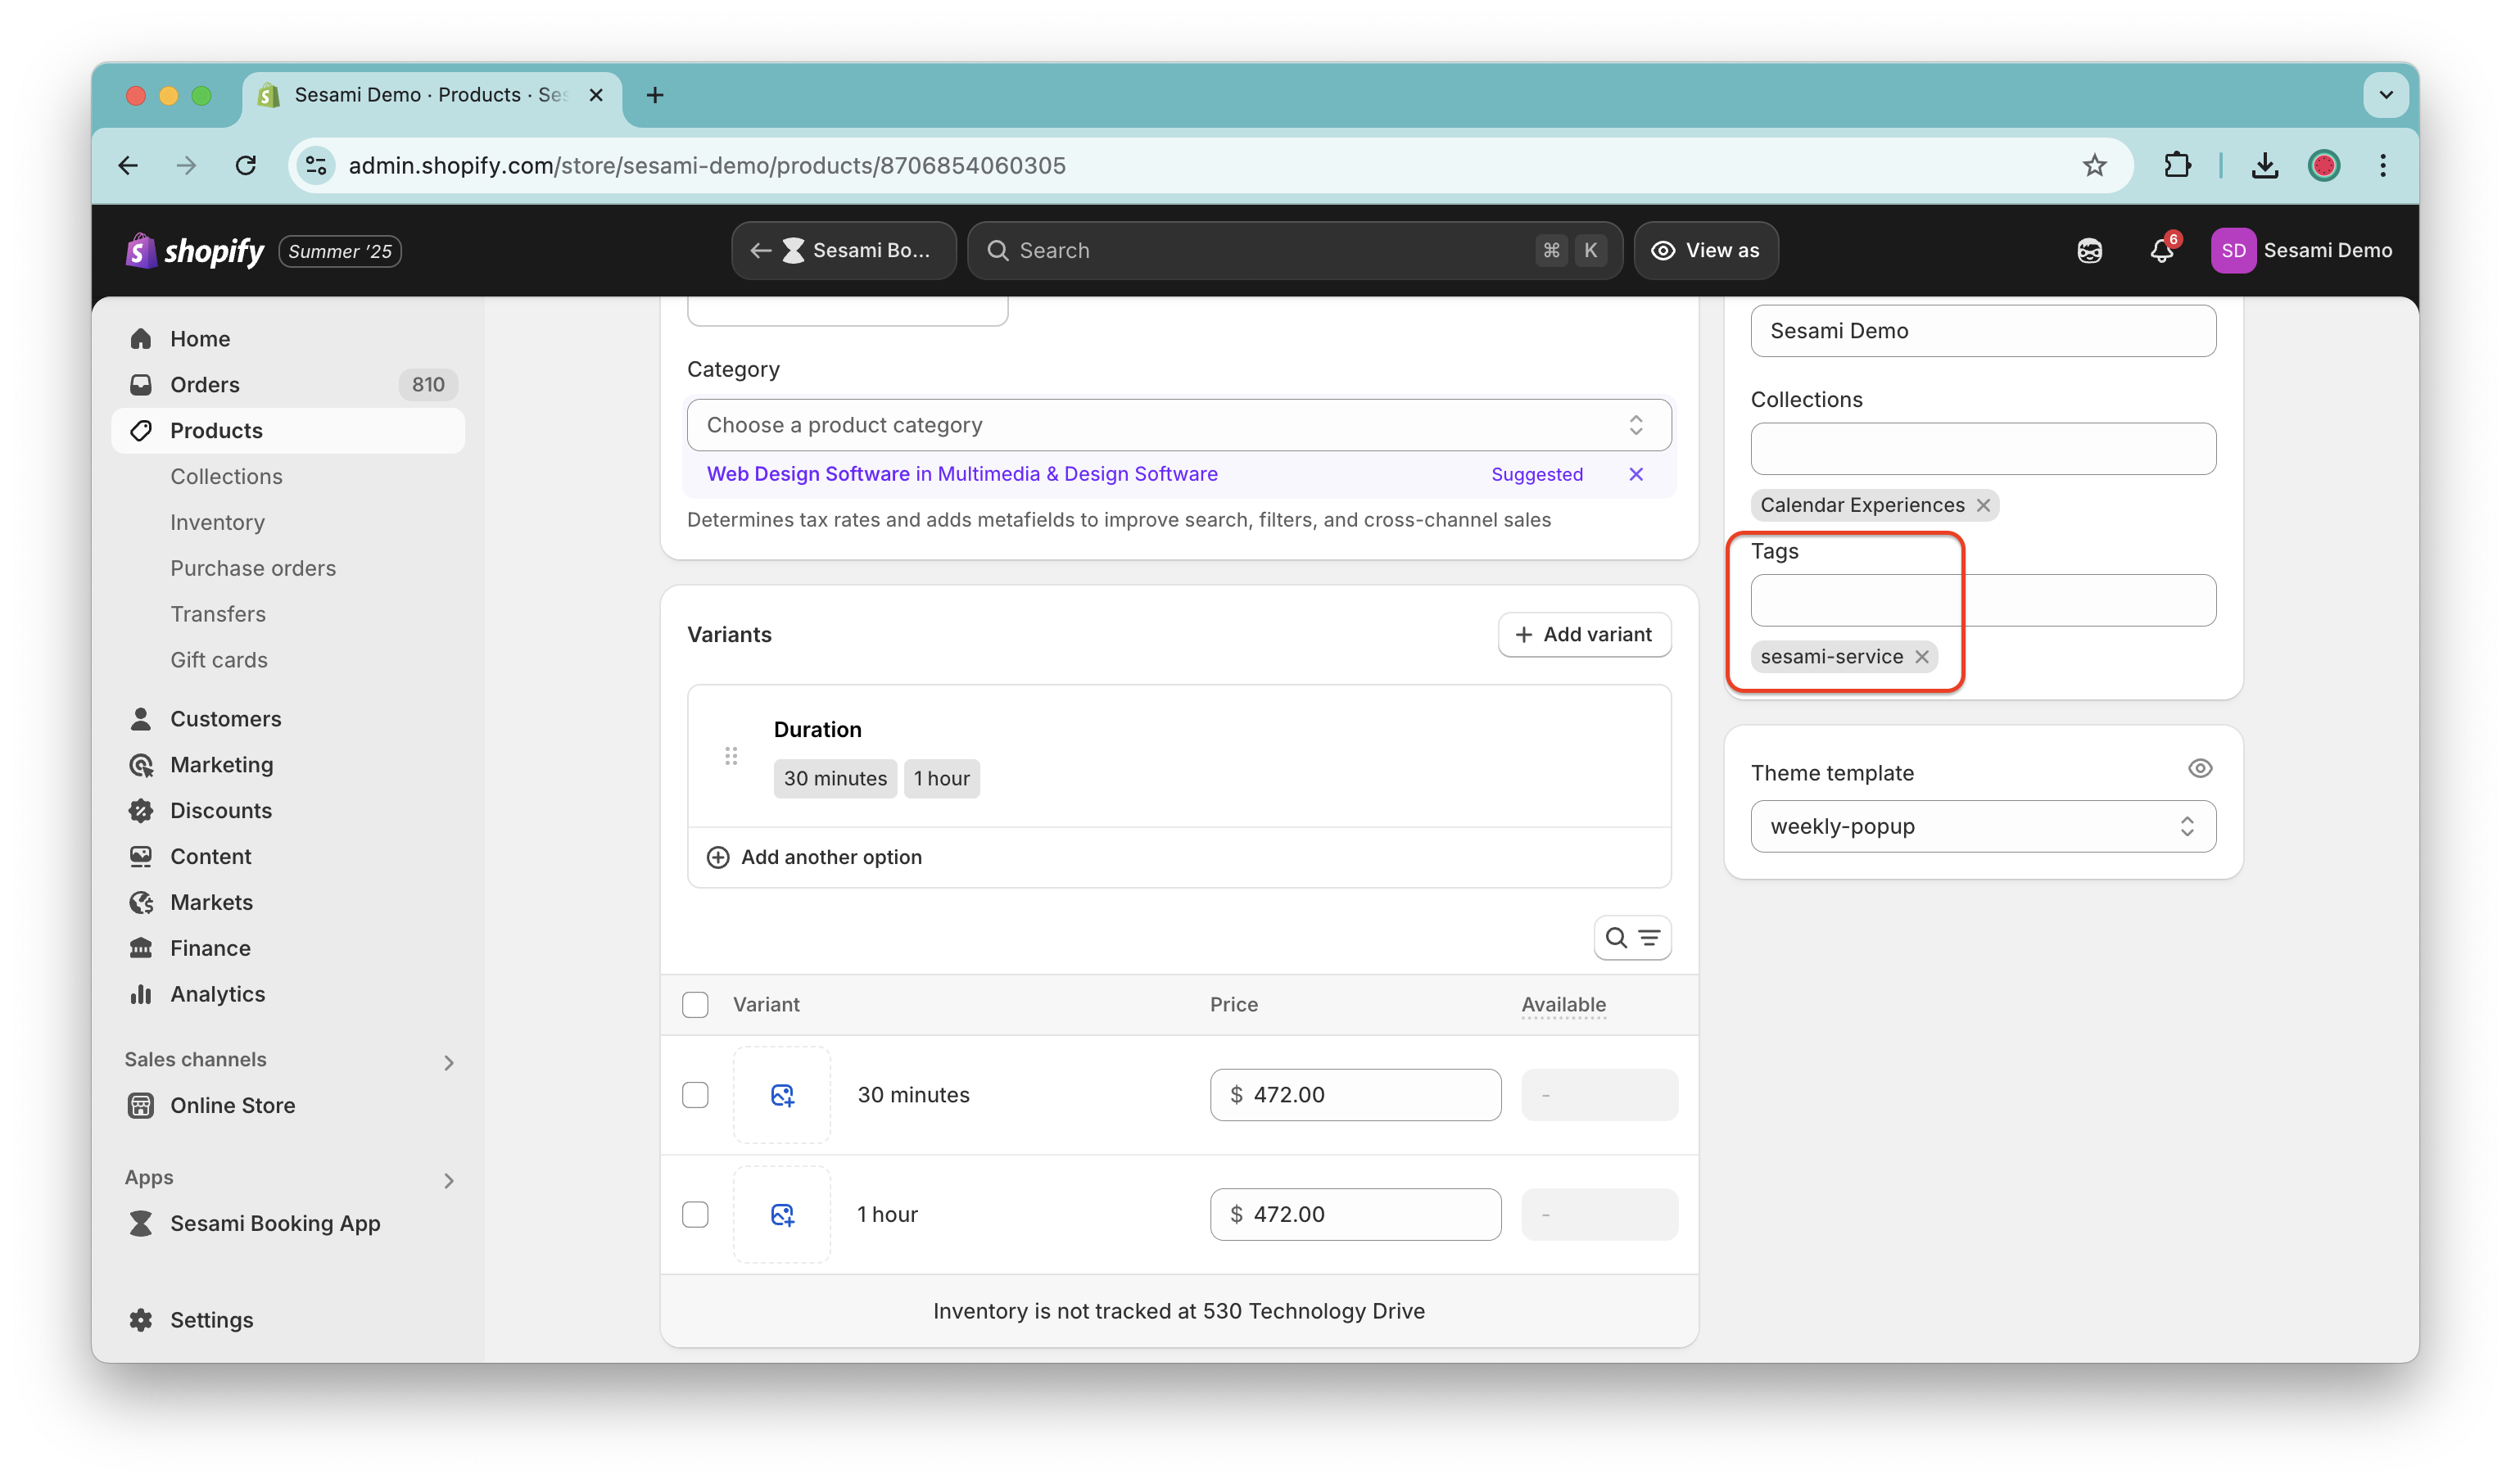Go to Home in sidebar
Screen dimensions: 2511x1484
point(288,339)
